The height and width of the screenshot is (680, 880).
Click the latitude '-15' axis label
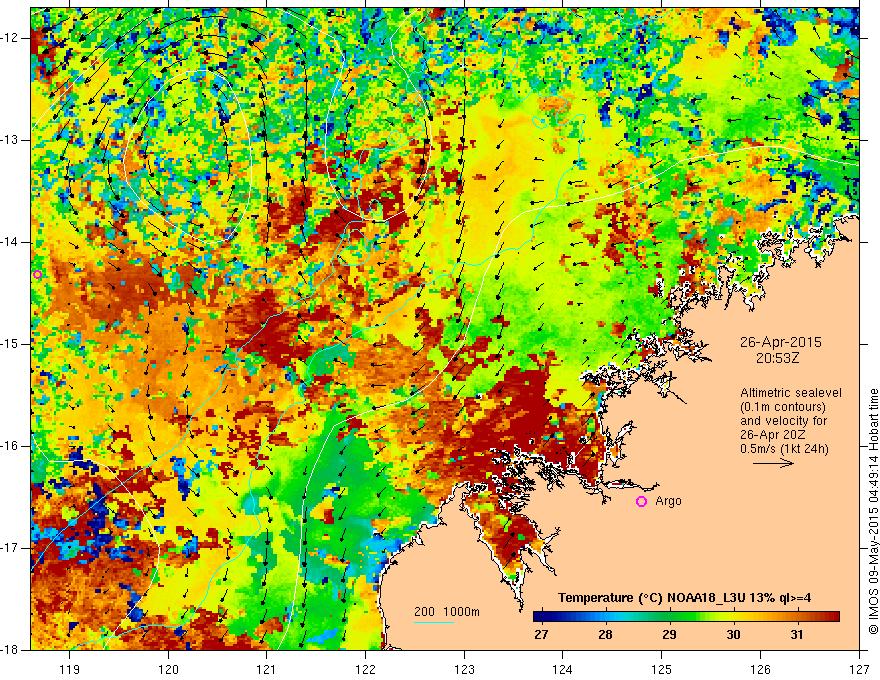coord(10,344)
